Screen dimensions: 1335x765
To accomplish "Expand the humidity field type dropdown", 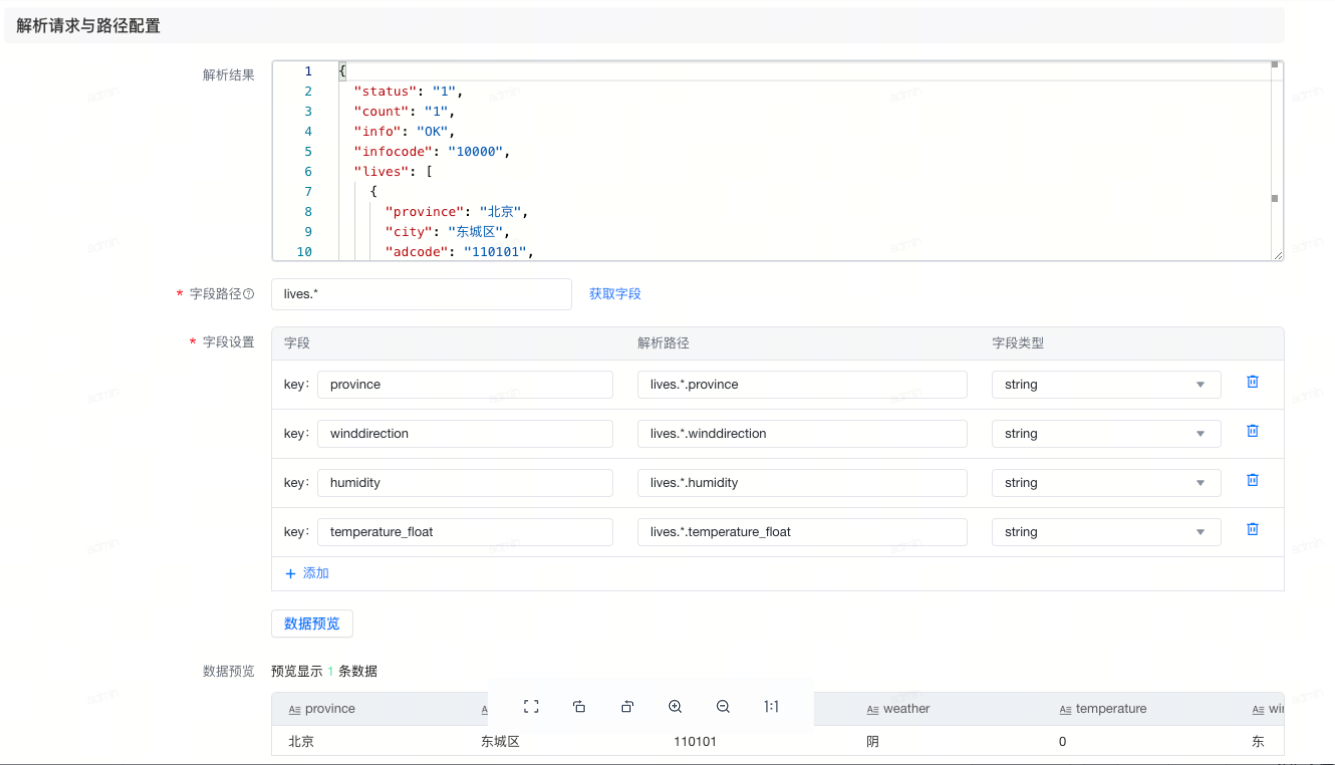I will [1105, 483].
